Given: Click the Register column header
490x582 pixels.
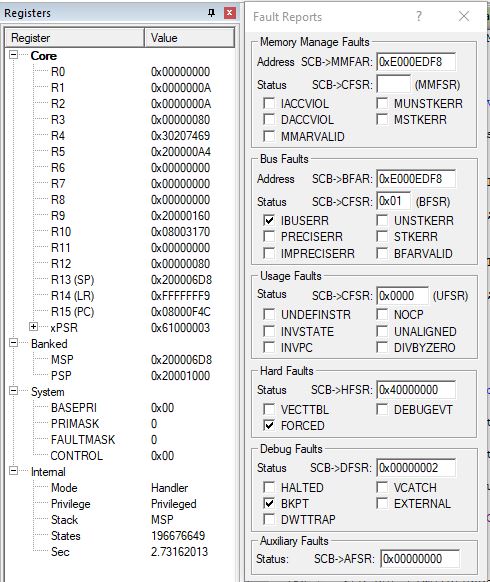Looking at the screenshot, I should [75, 38].
